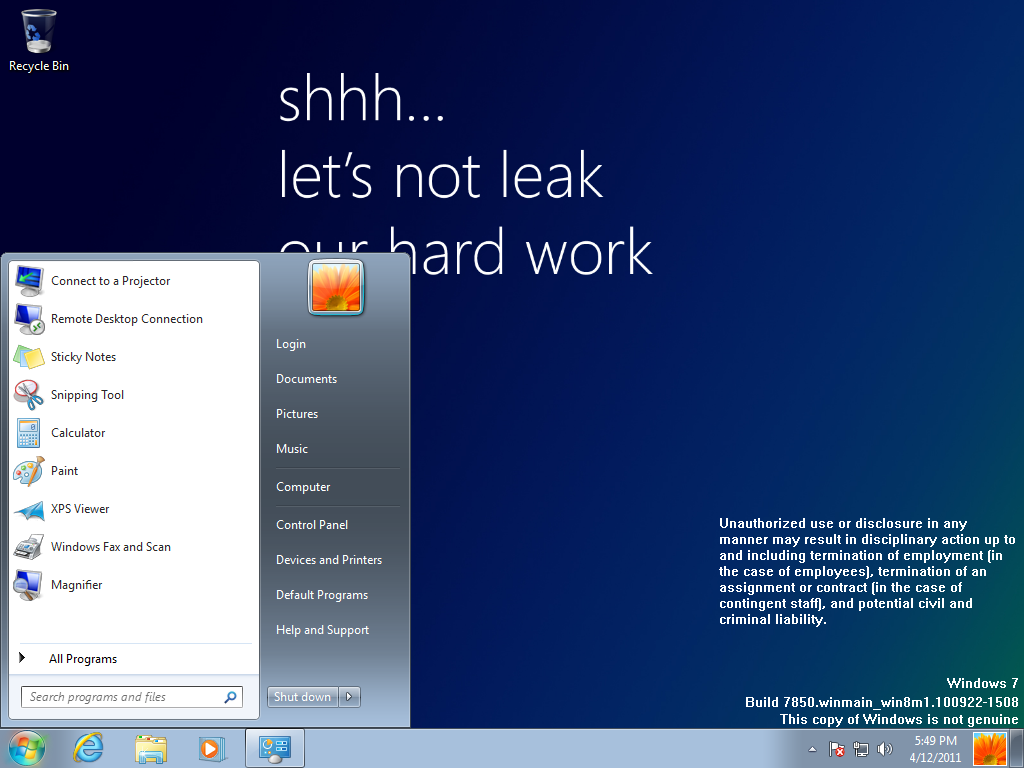
Task: Open the Windows Explorer taskbar folder
Action: [x=151, y=748]
